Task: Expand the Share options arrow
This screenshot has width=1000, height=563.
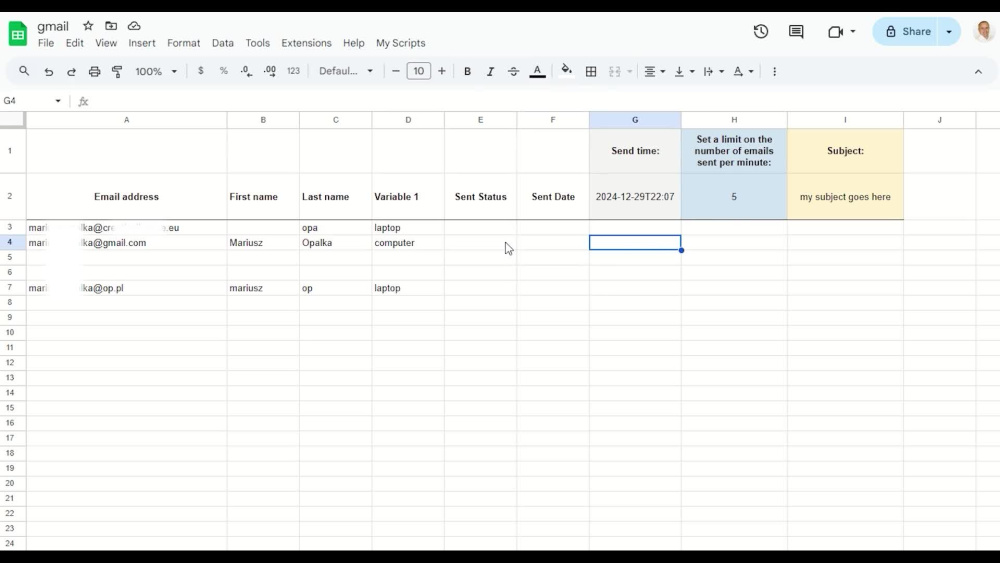Action: point(949,31)
